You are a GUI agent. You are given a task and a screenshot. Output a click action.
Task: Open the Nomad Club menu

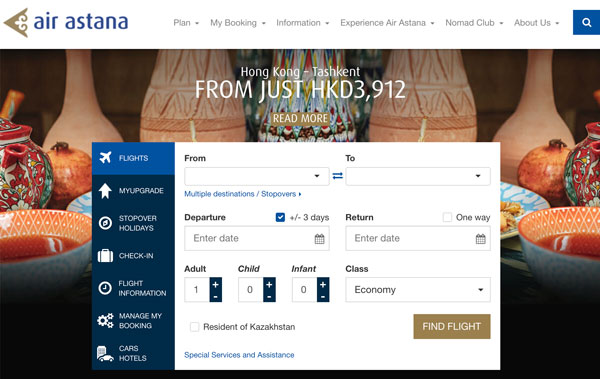click(x=474, y=23)
